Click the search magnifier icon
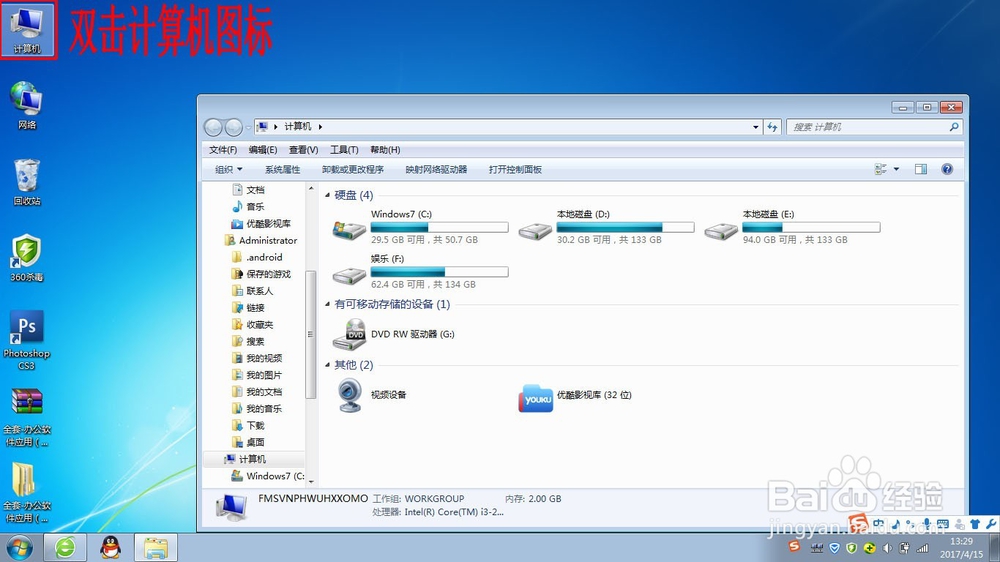The width and height of the screenshot is (1000, 562). [953, 127]
